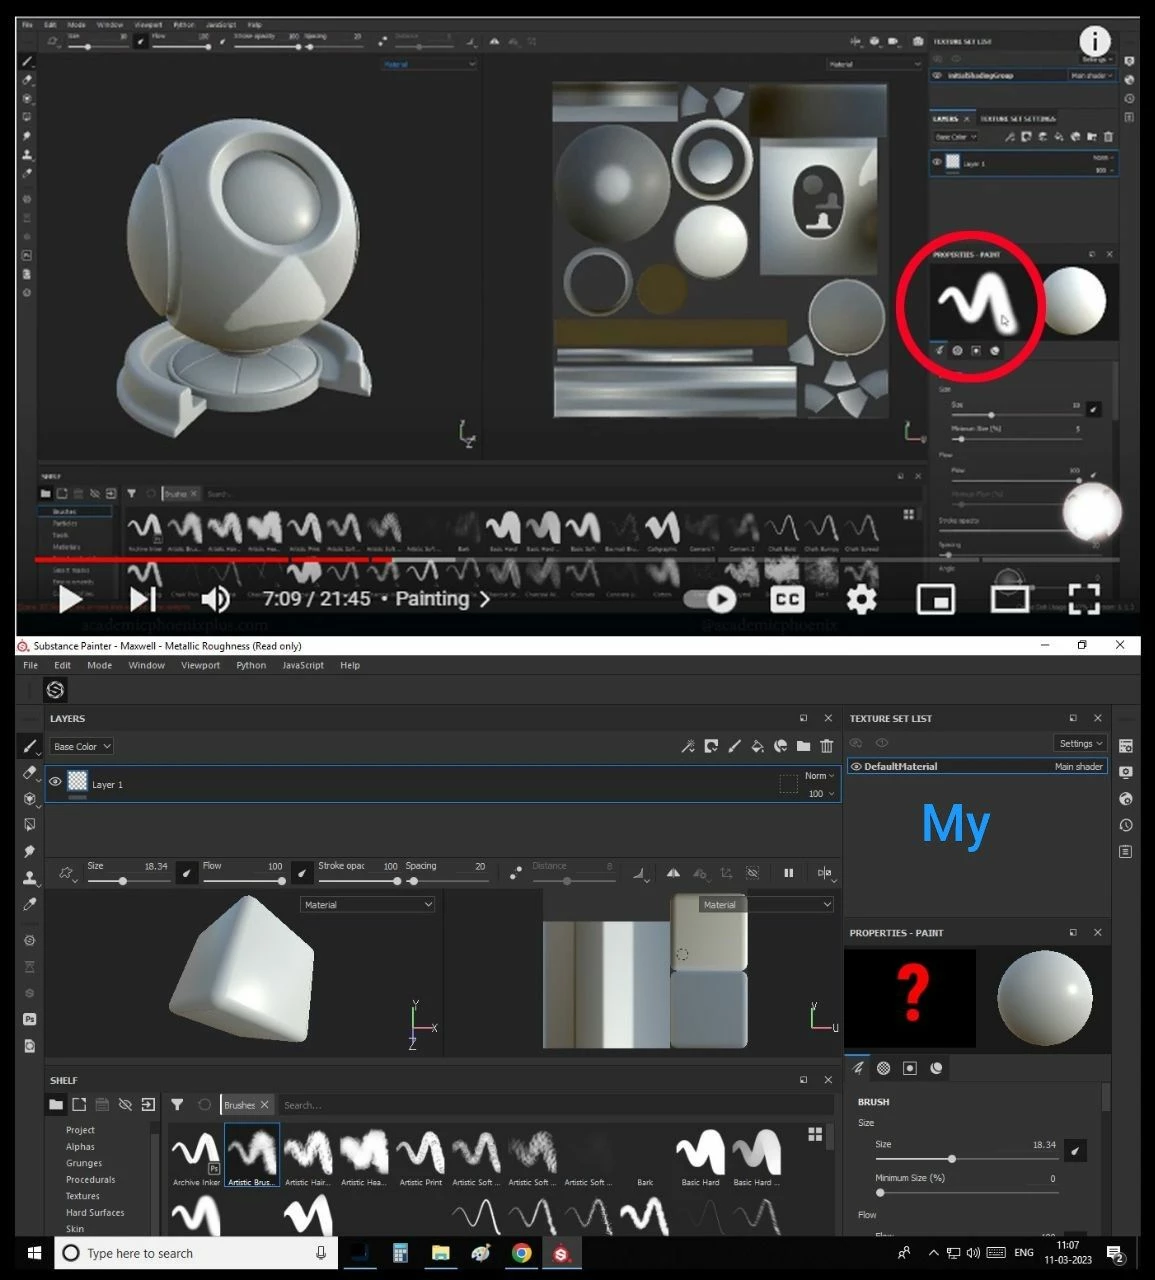The image size is (1155, 1280).
Task: Select the Polygon Fill tool
Action: pyautogui.click(x=29, y=824)
